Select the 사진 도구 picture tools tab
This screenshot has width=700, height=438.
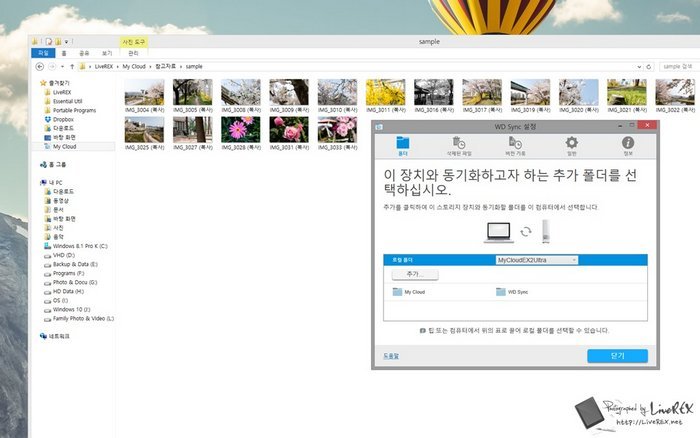pyautogui.click(x=133, y=42)
